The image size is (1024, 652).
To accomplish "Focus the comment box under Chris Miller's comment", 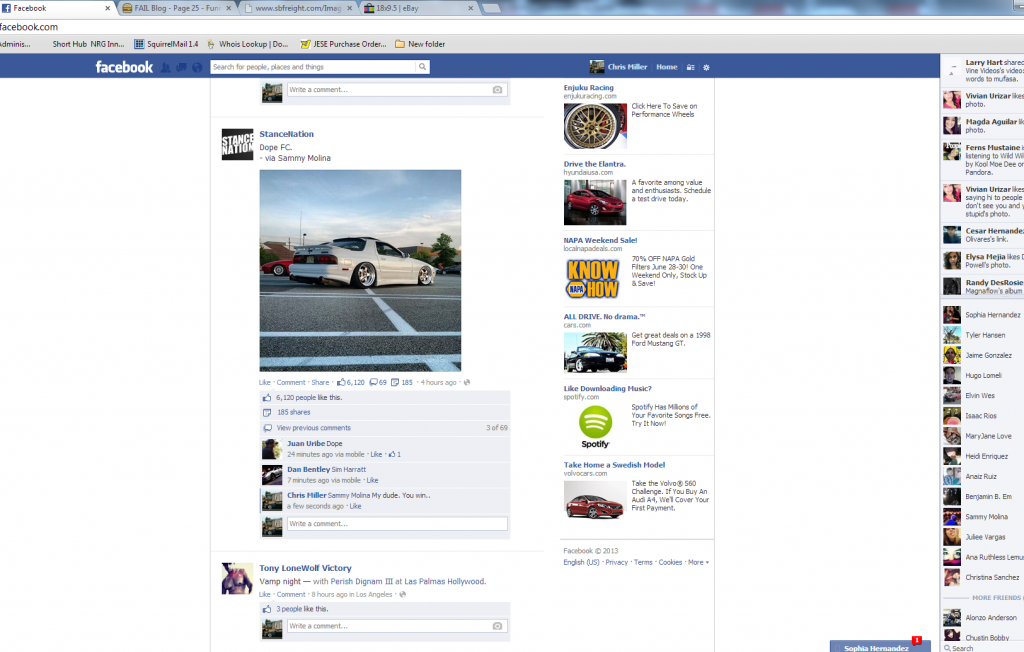I will (x=397, y=524).
